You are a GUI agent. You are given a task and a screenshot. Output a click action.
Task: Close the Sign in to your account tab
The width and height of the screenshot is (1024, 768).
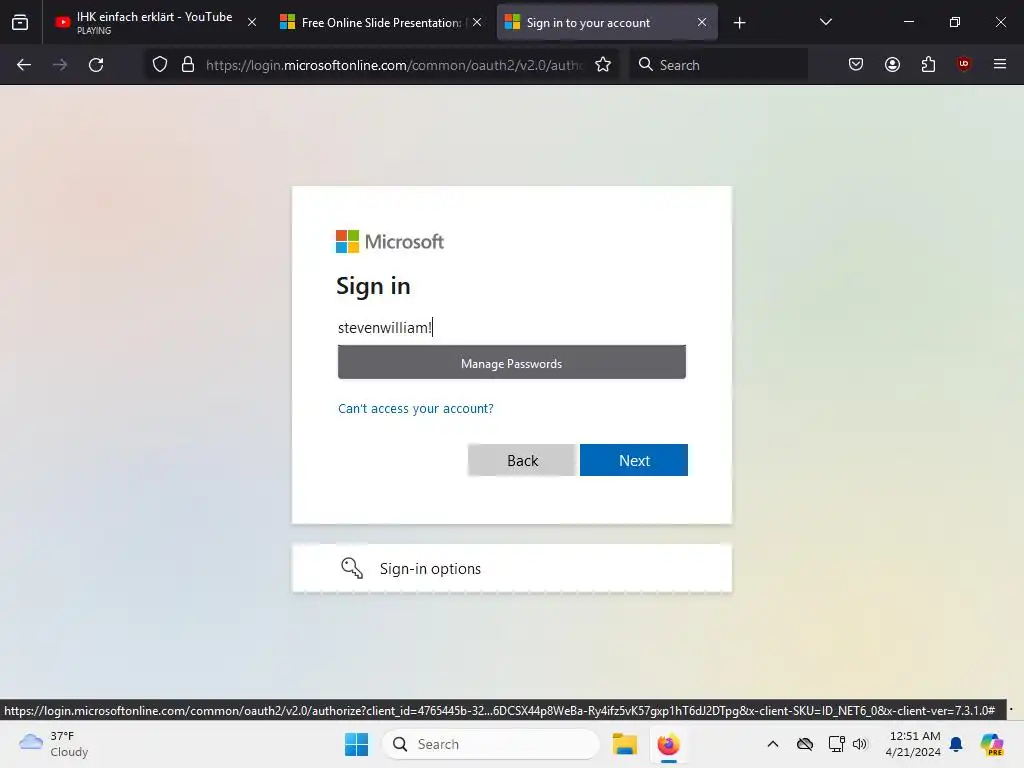[702, 23]
